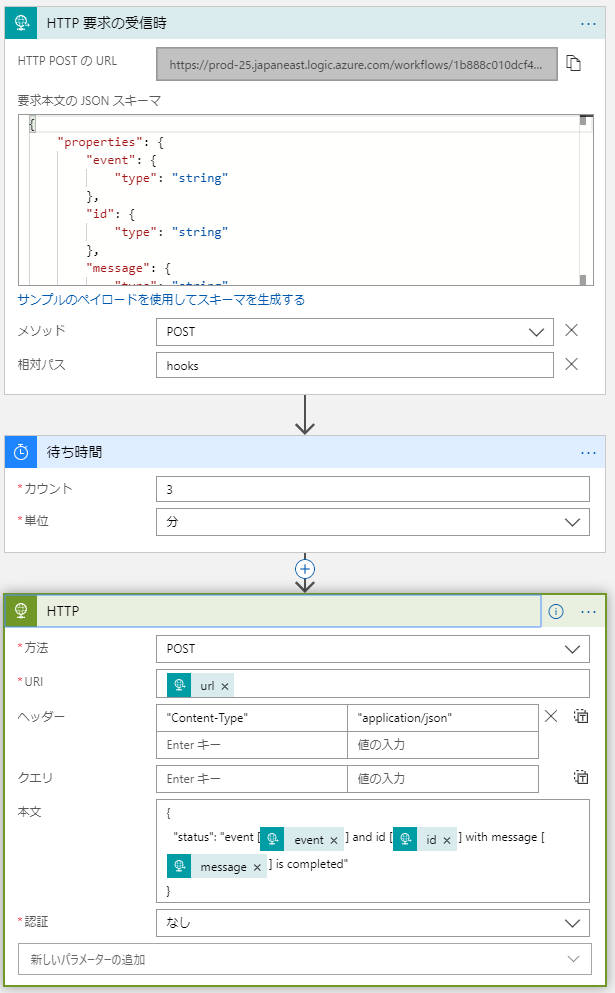The width and height of the screenshot is (615, 993).
Task: Click the plus icon to insert step
Action: (305, 568)
